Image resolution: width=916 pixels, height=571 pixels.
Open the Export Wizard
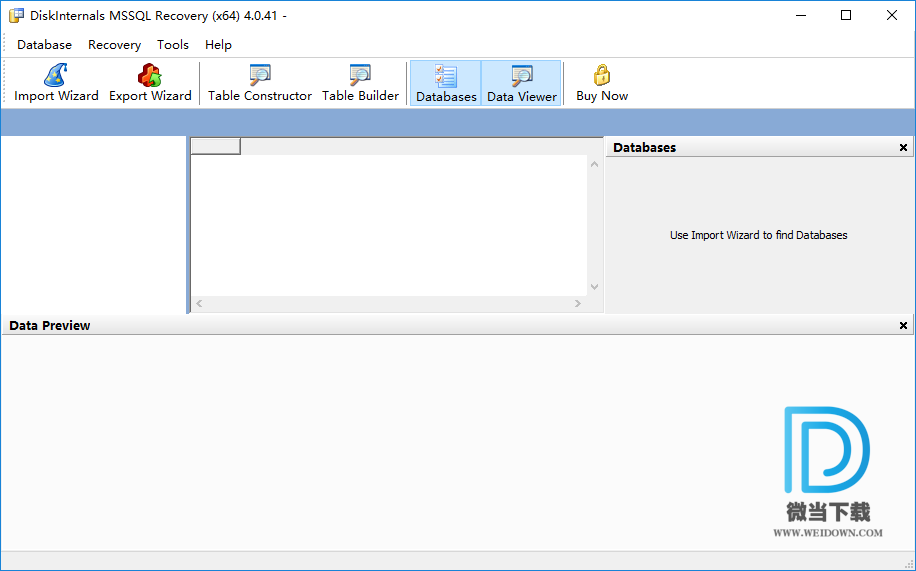[150, 83]
